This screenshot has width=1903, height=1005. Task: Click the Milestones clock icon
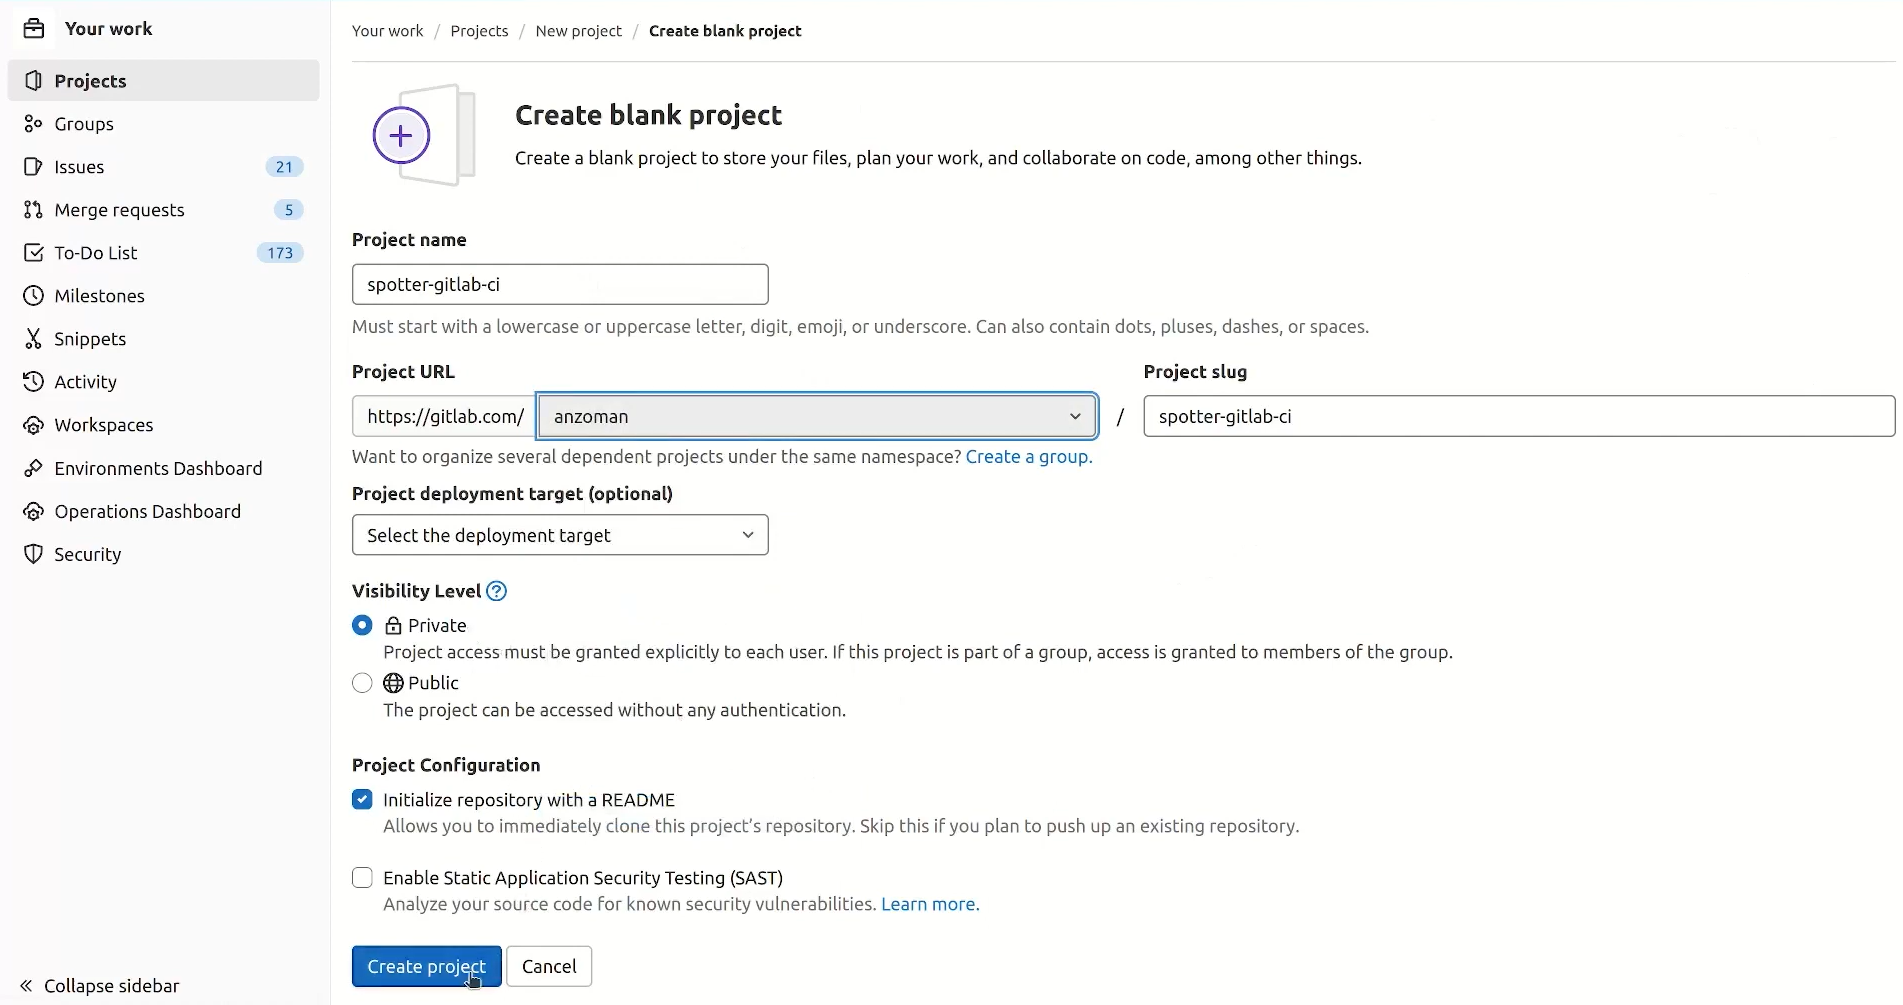coord(33,296)
